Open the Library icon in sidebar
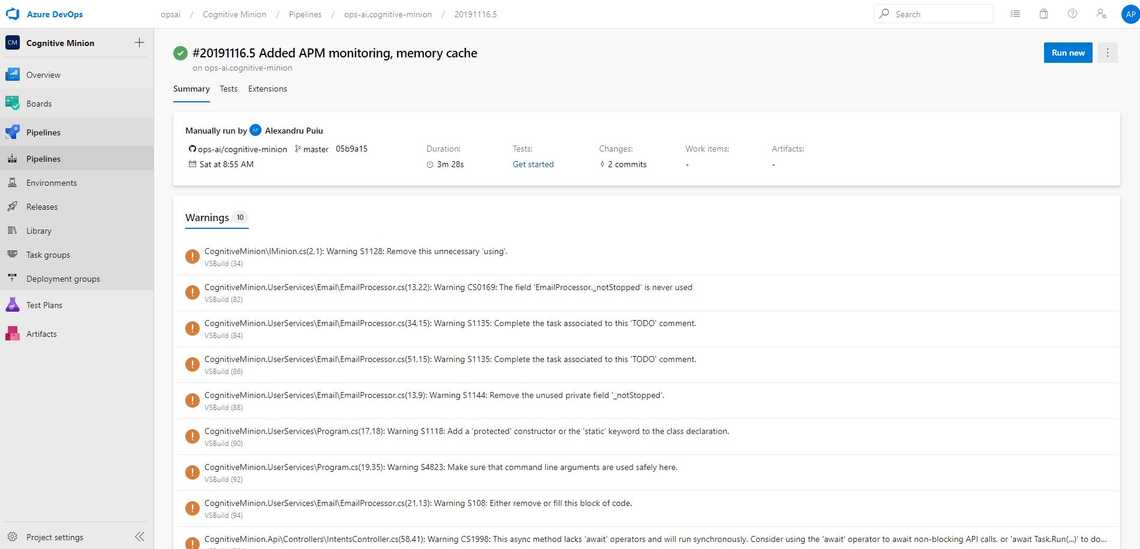Screen dimensions: 1140x549 [x=13, y=231]
